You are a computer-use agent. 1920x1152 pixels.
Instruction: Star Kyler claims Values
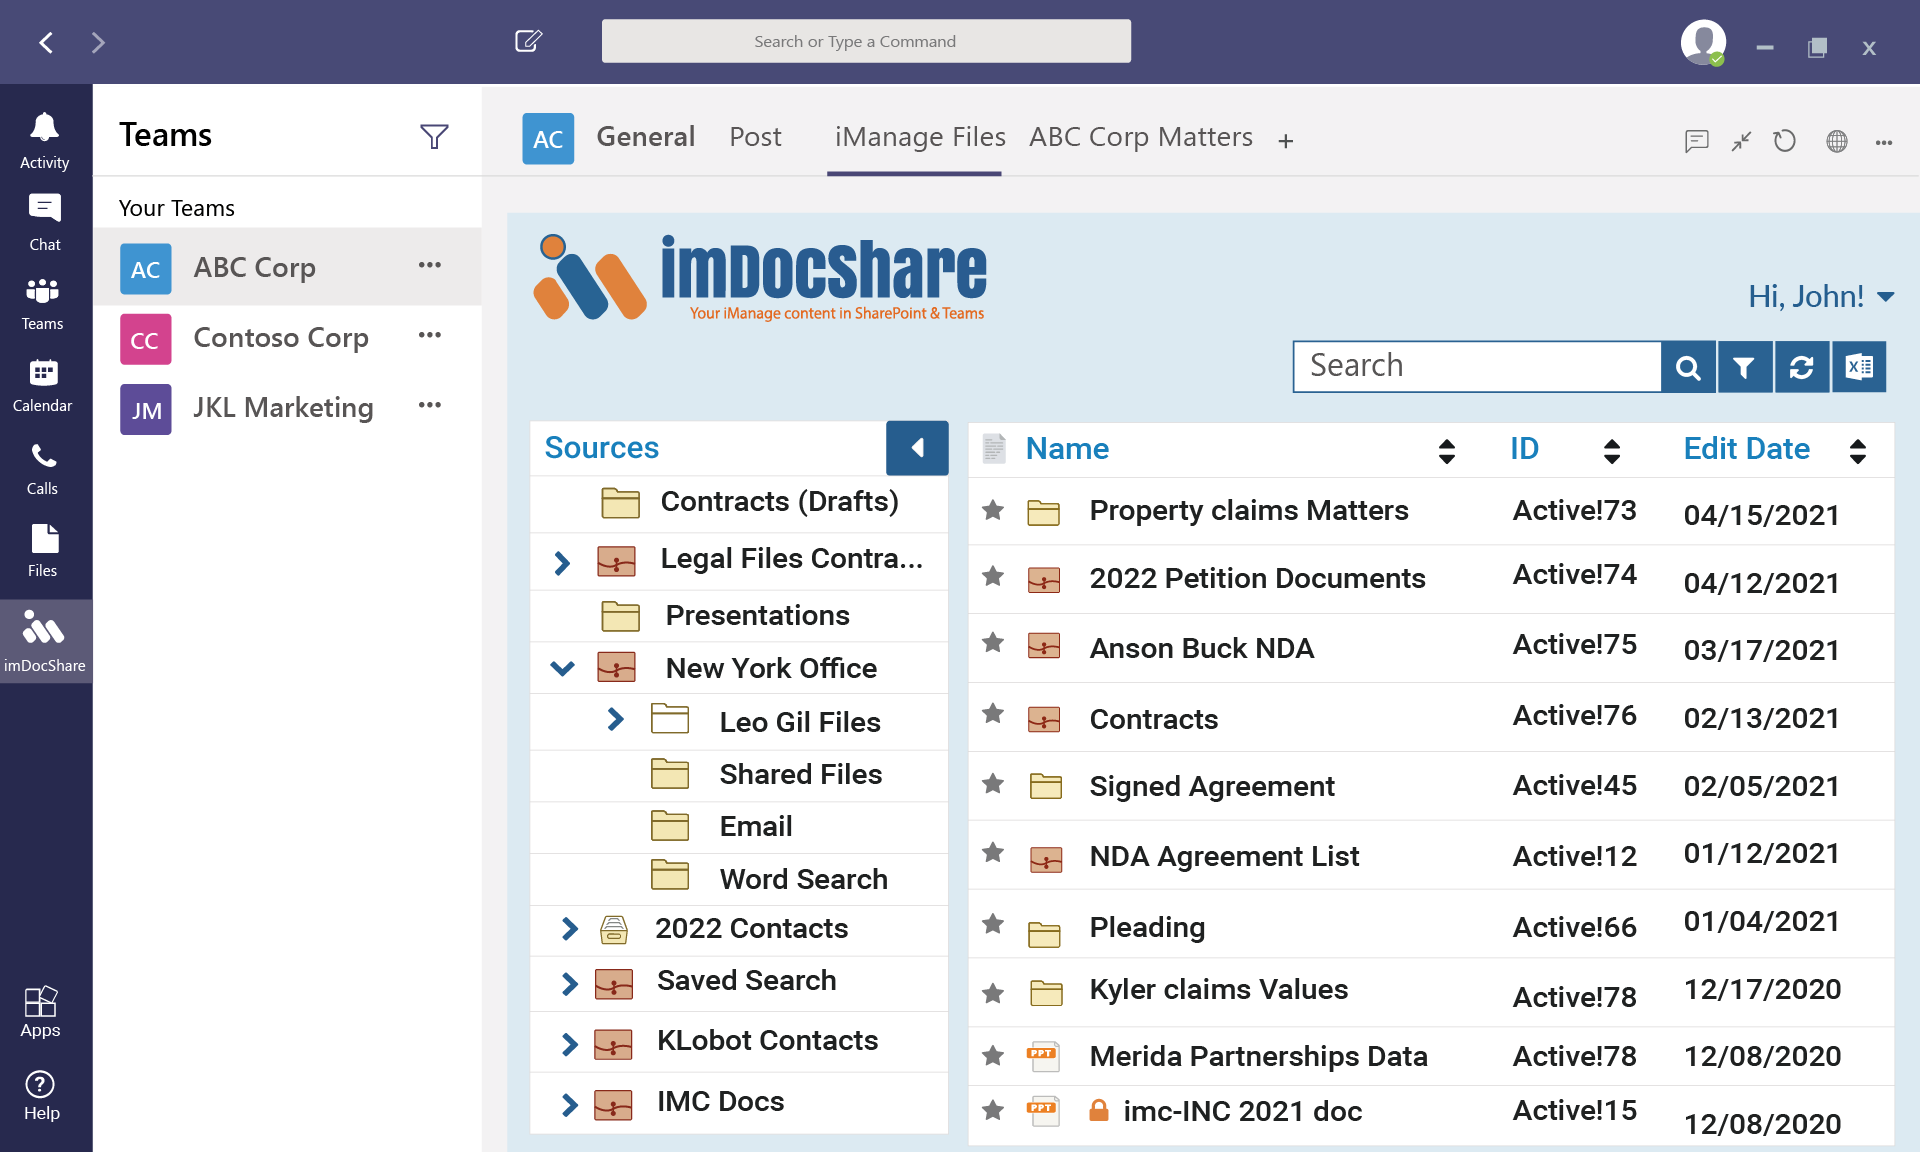[x=993, y=993]
